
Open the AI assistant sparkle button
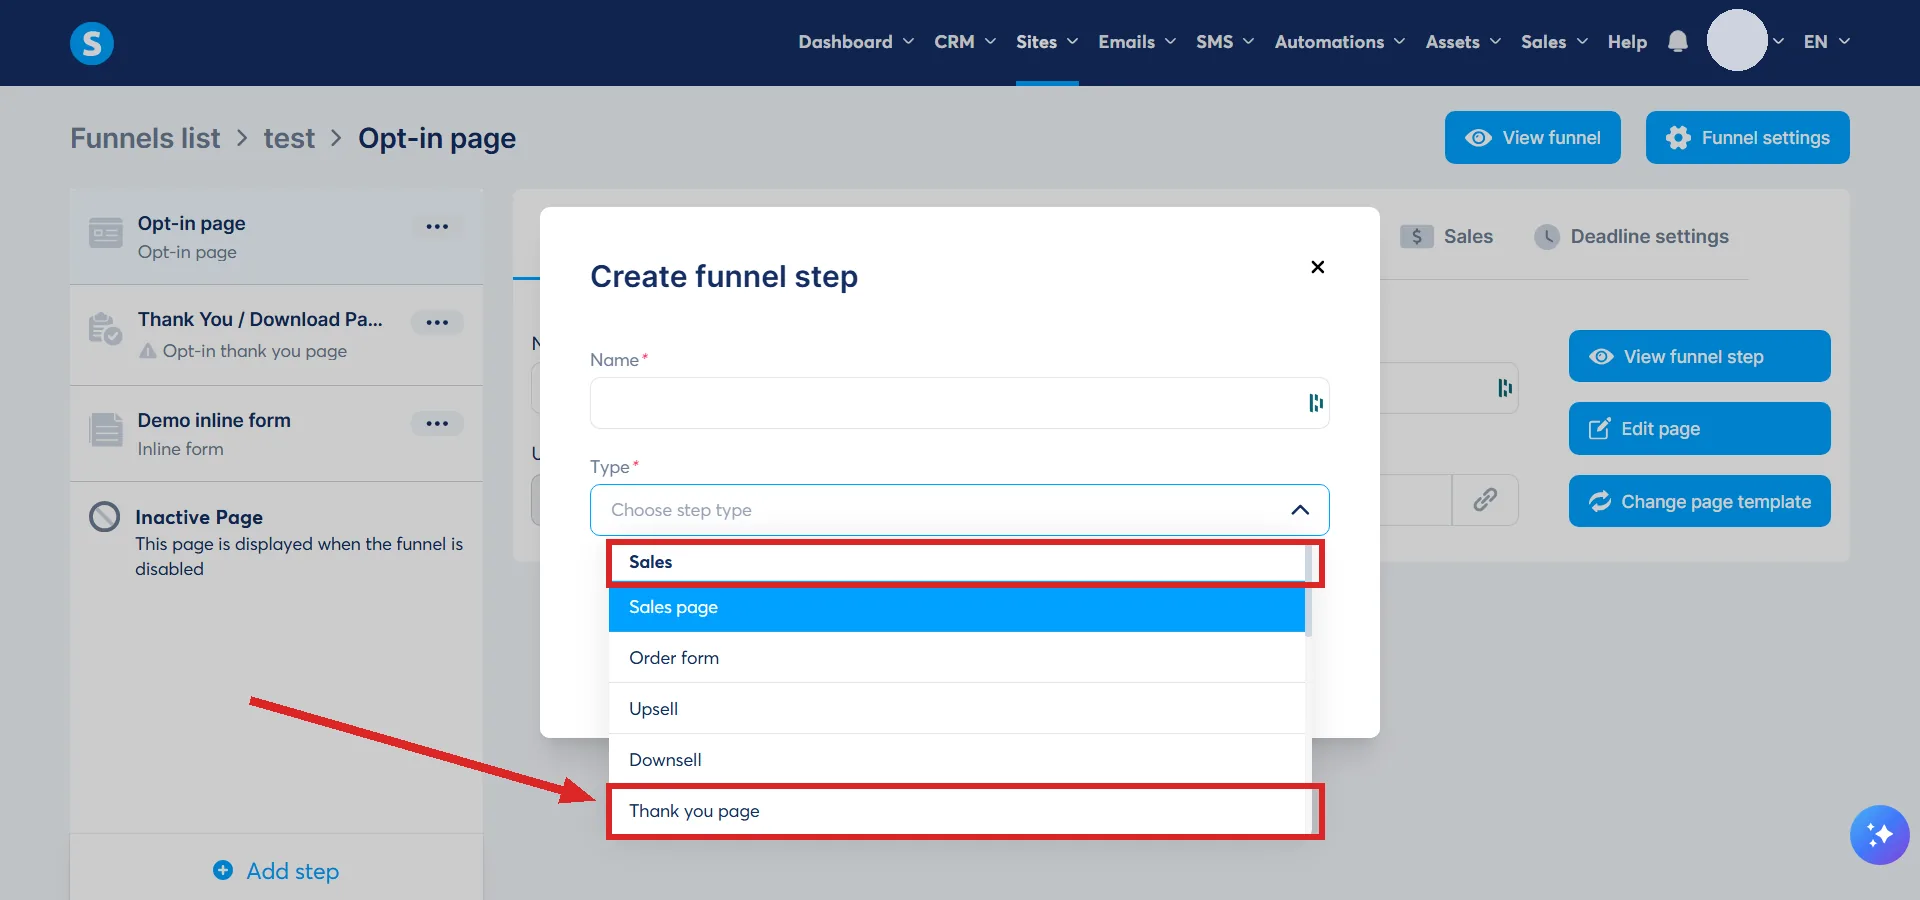(x=1879, y=834)
